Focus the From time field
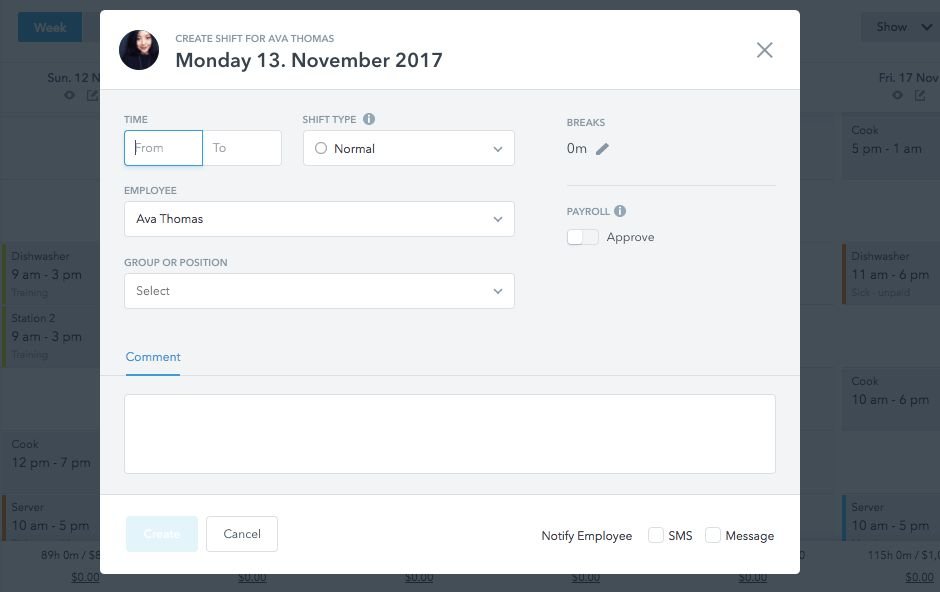The image size is (940, 592). pos(164,148)
